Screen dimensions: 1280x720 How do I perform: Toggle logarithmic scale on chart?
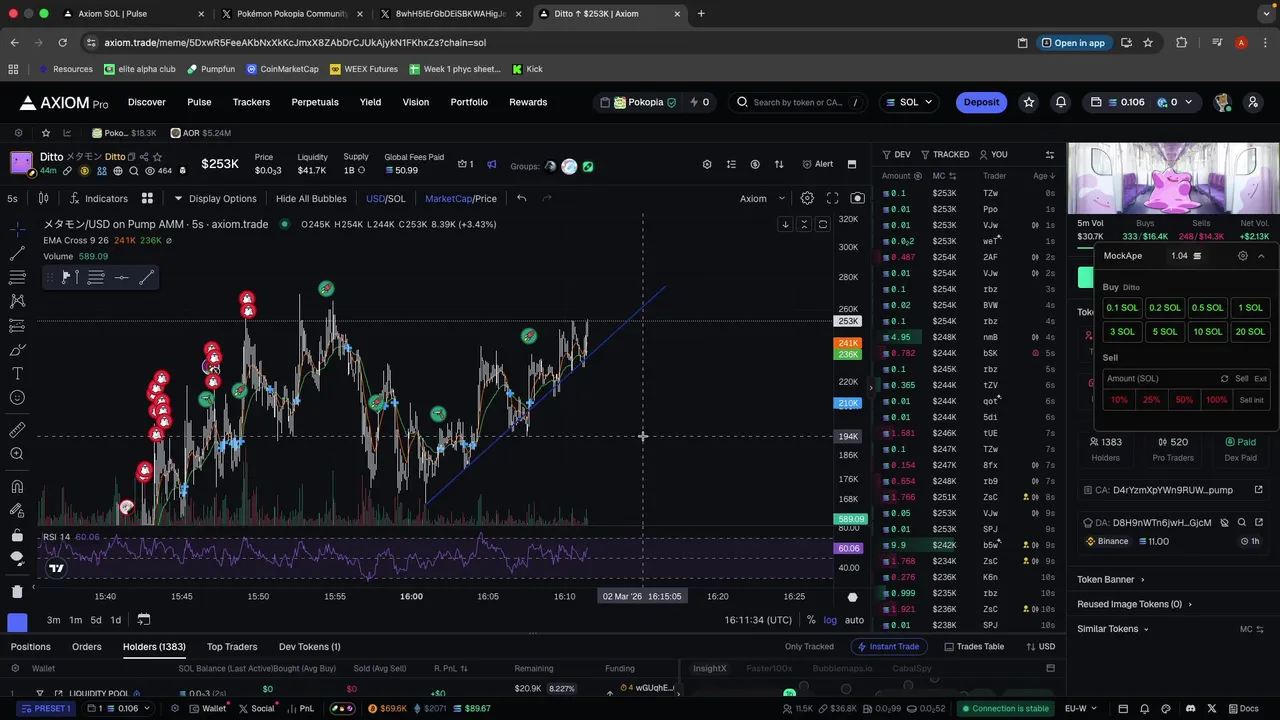(830, 620)
